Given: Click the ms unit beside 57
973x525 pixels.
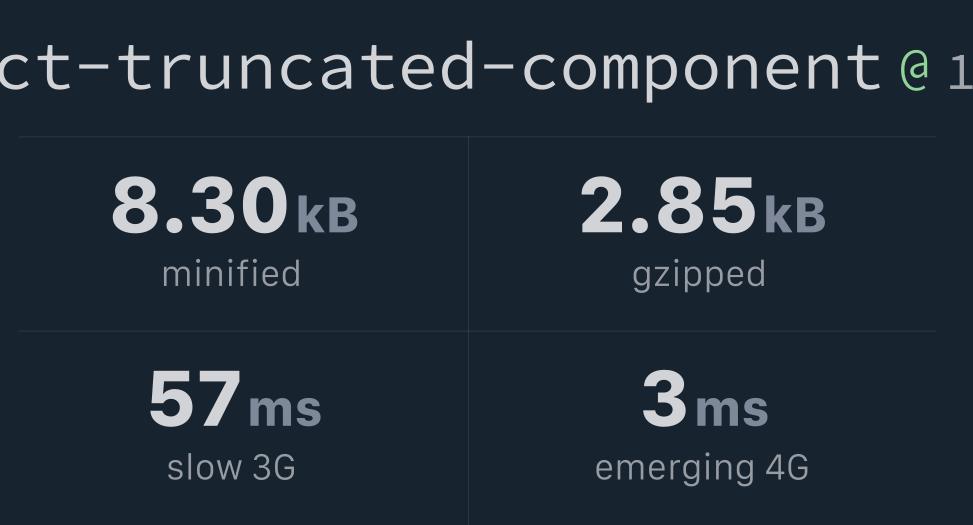Looking at the screenshot, I should click(x=285, y=410).
